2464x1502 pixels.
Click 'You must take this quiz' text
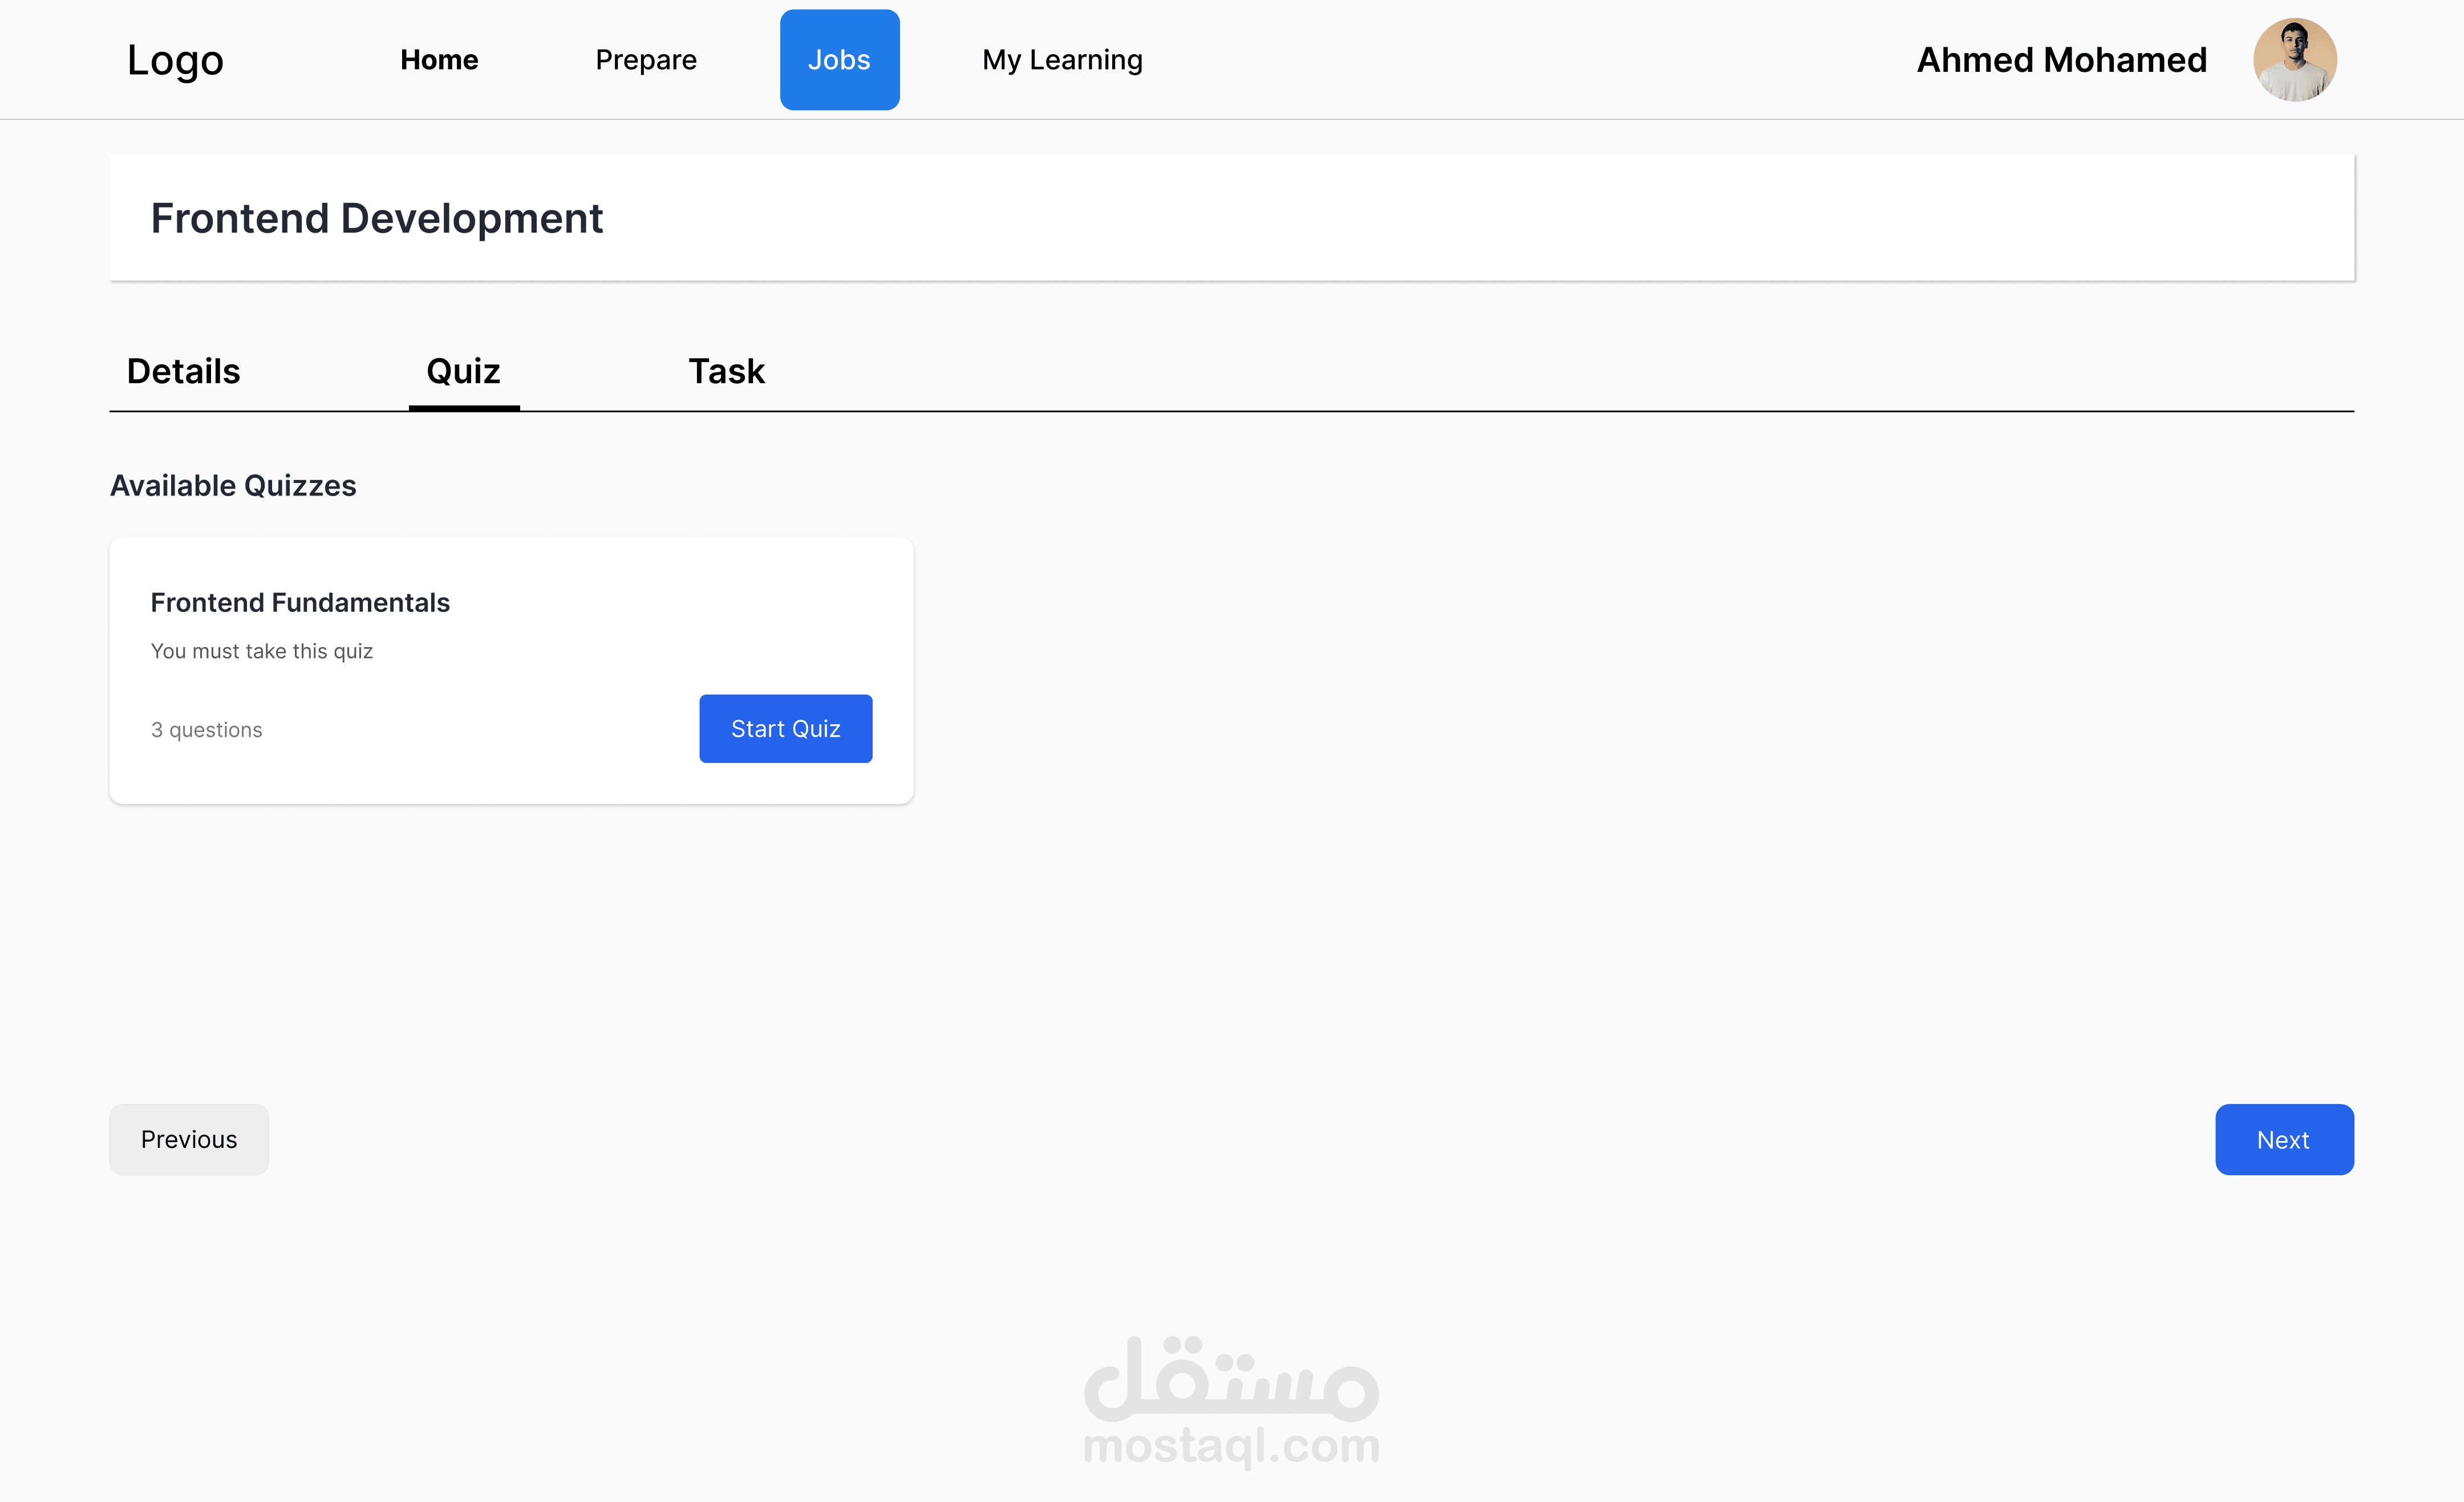[x=262, y=651]
